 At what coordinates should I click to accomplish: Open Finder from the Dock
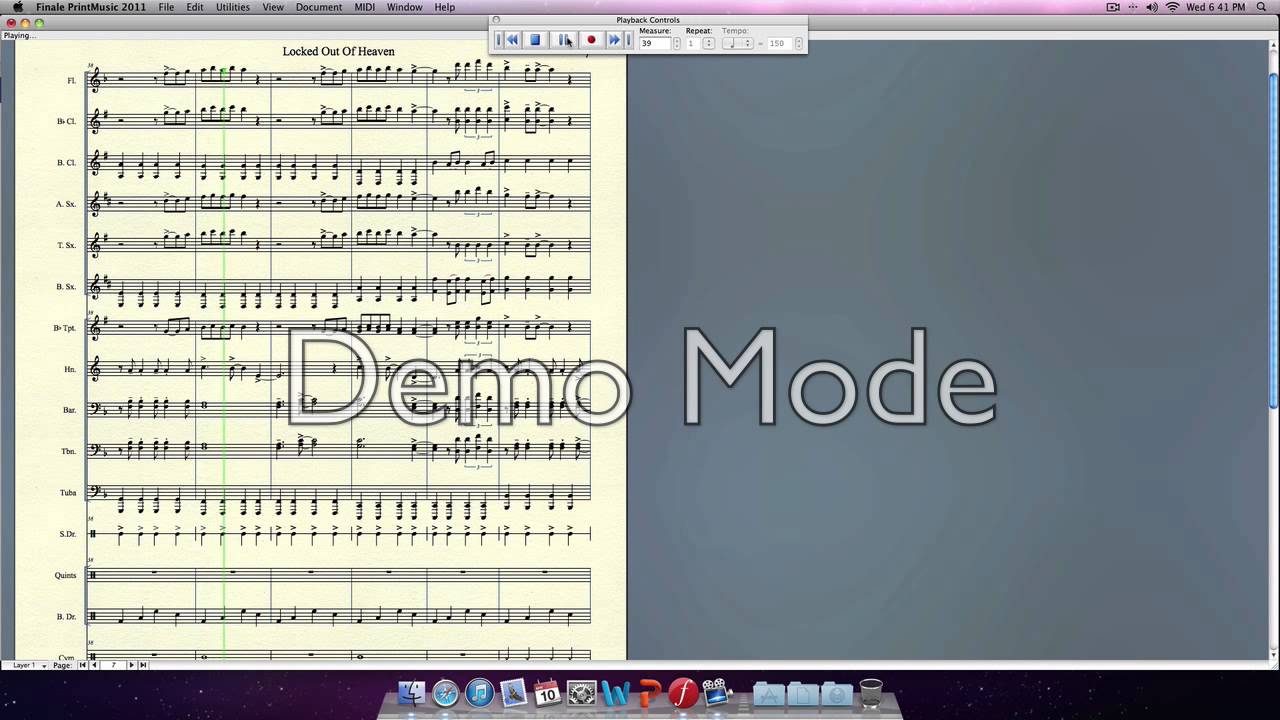(x=412, y=692)
